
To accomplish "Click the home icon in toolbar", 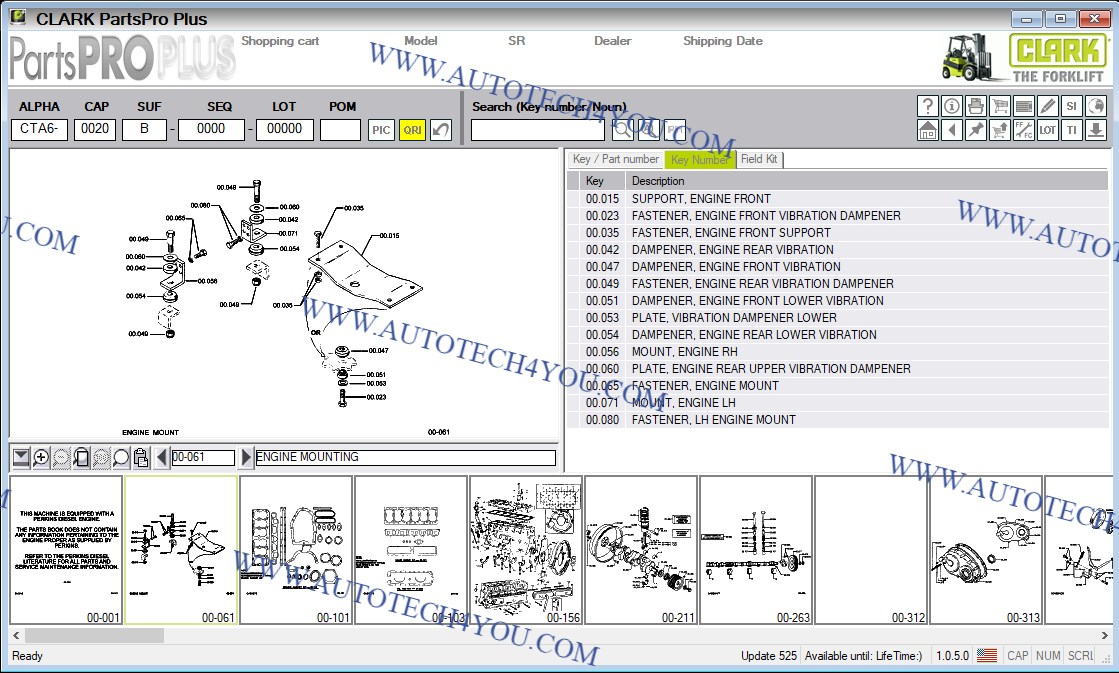I will [x=927, y=130].
